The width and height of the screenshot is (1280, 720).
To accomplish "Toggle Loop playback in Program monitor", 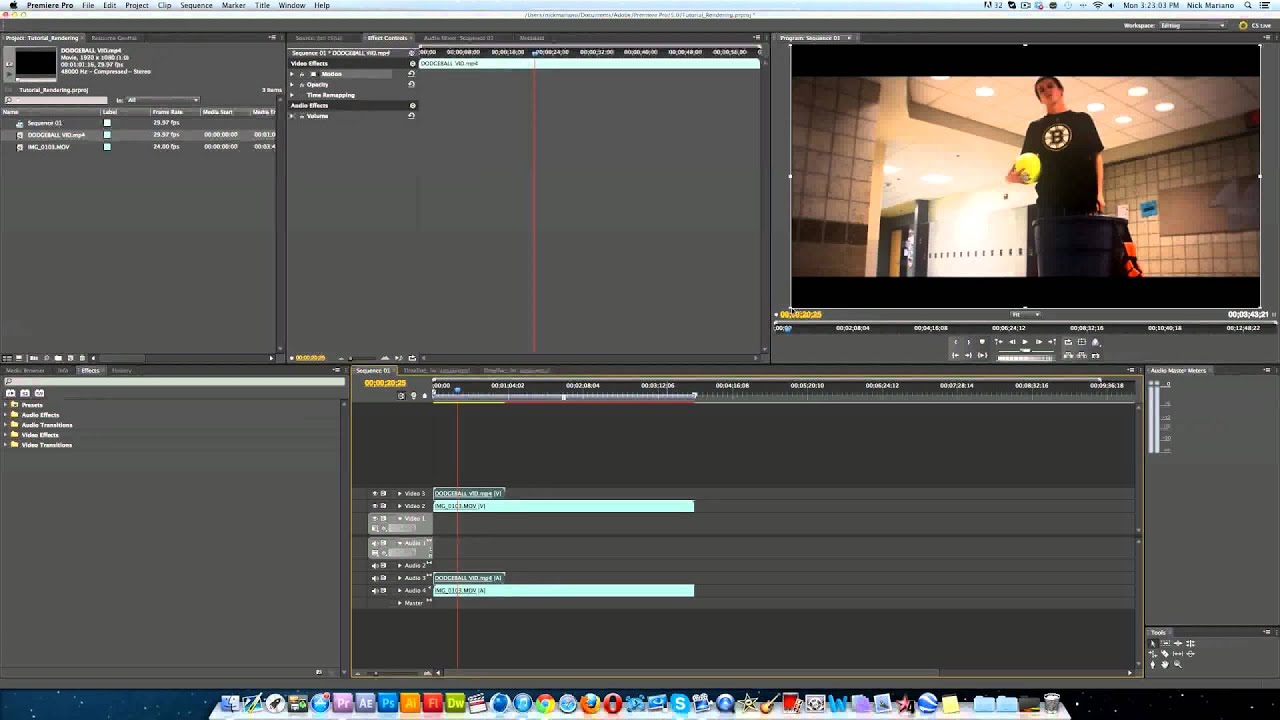I will [1068, 342].
